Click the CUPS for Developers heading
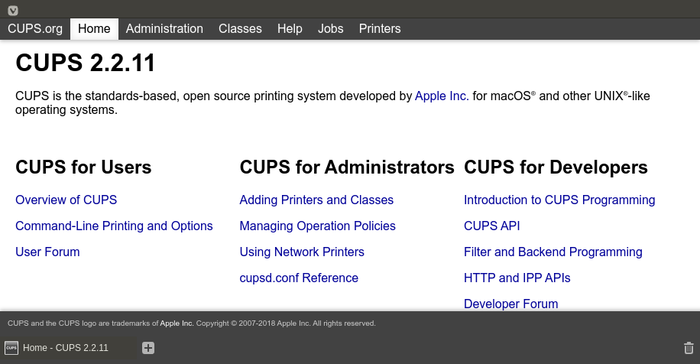Image resolution: width=700 pixels, height=364 pixels. coord(556,167)
